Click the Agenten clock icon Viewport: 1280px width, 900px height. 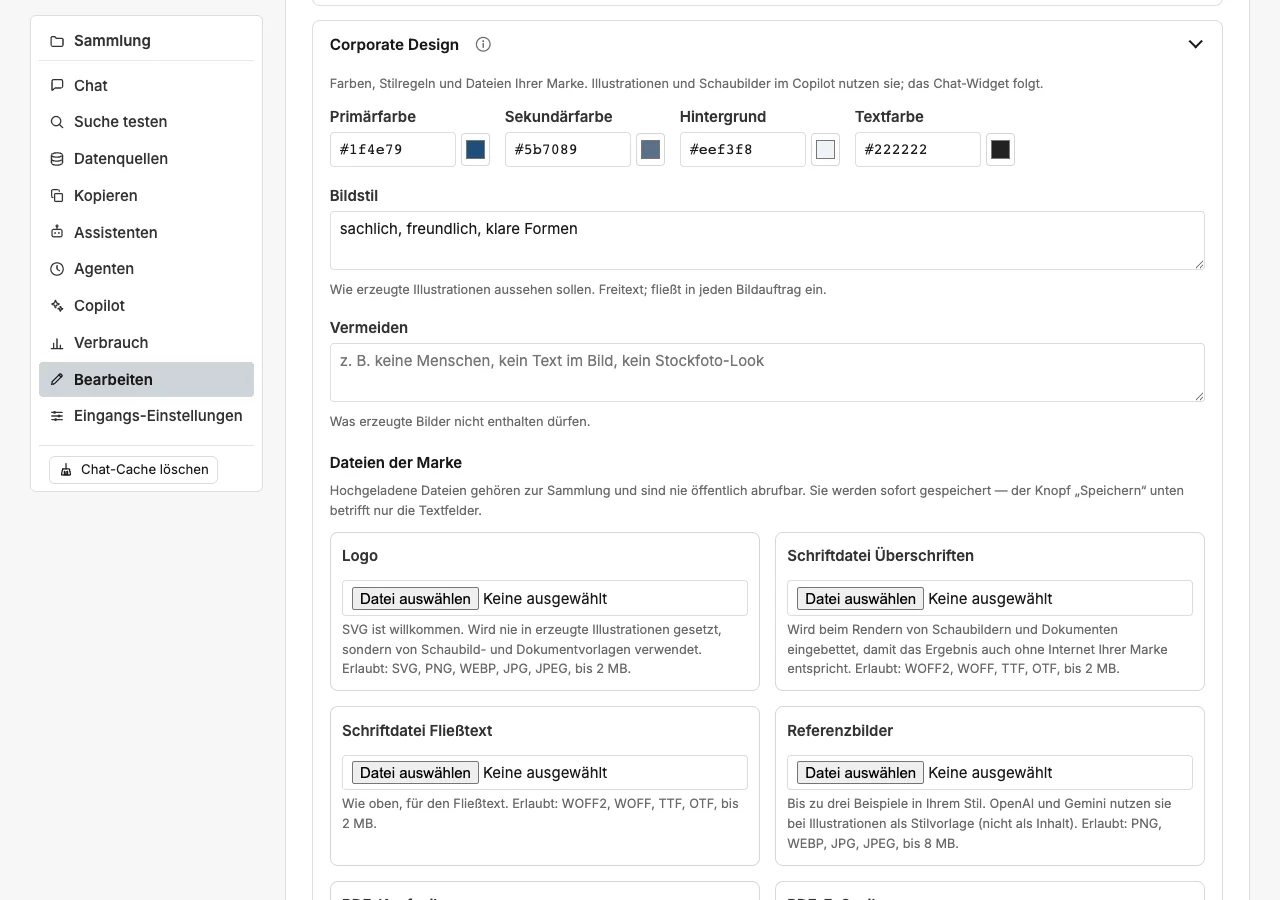pos(57,269)
